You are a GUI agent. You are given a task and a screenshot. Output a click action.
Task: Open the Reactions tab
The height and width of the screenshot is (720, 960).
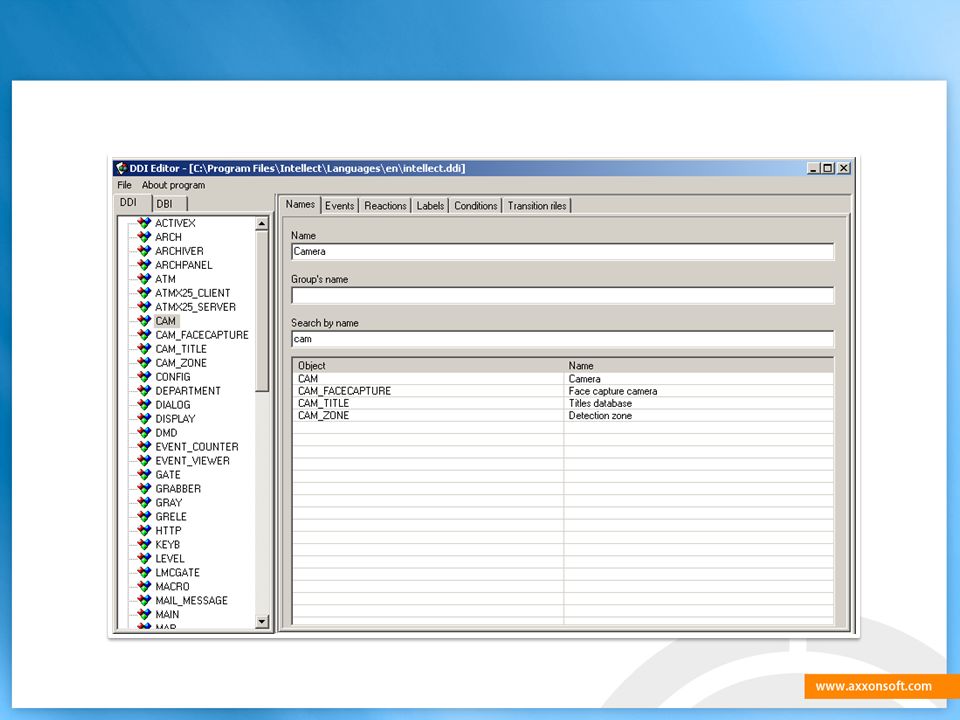(385, 206)
